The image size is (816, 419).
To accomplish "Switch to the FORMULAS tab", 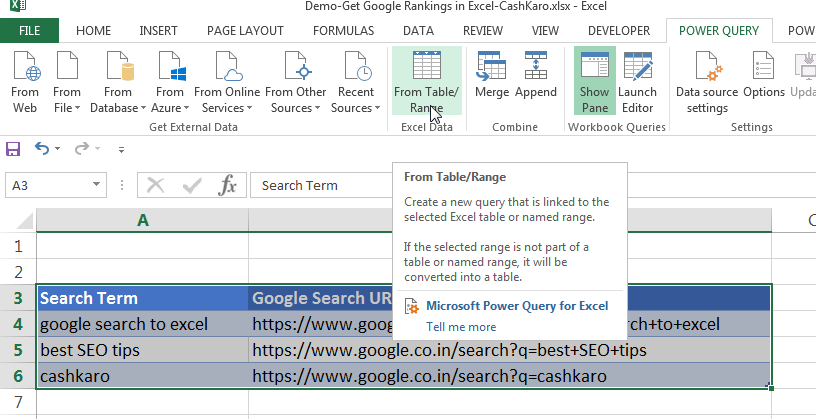I will point(343,31).
